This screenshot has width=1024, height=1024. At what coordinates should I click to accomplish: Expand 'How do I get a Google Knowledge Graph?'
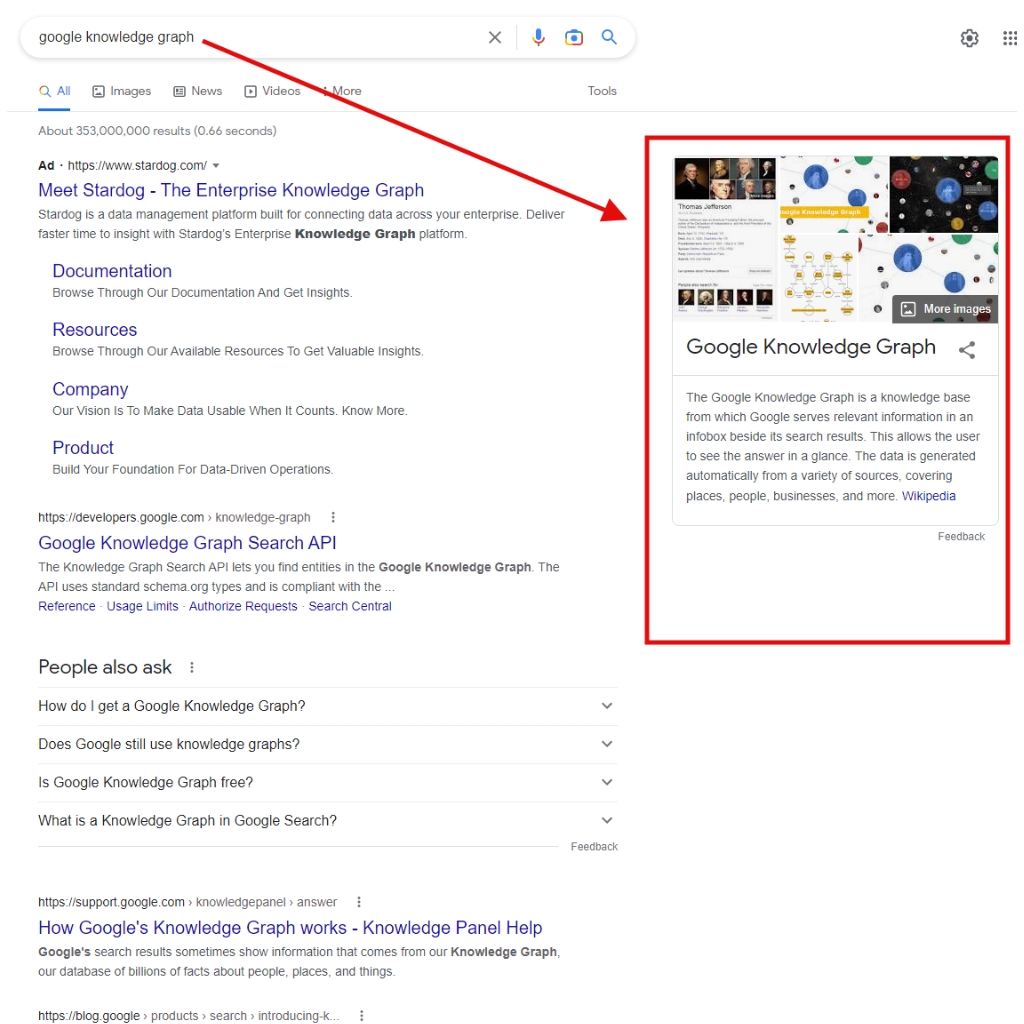point(327,706)
